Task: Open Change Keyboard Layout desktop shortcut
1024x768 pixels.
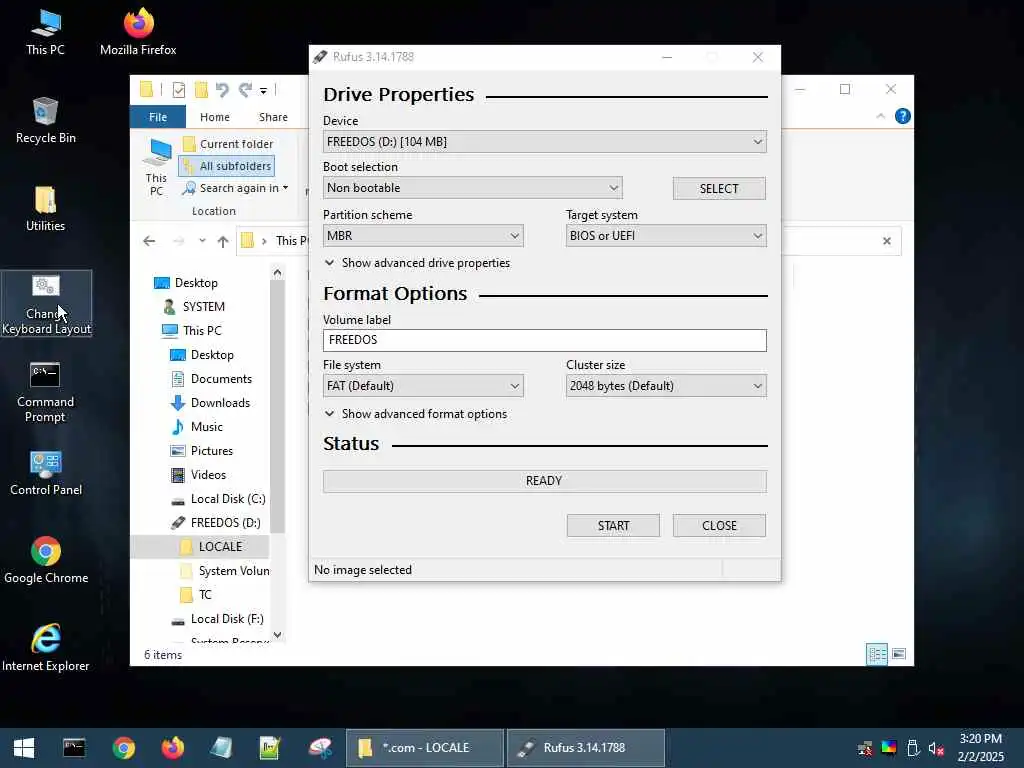Action: click(46, 304)
